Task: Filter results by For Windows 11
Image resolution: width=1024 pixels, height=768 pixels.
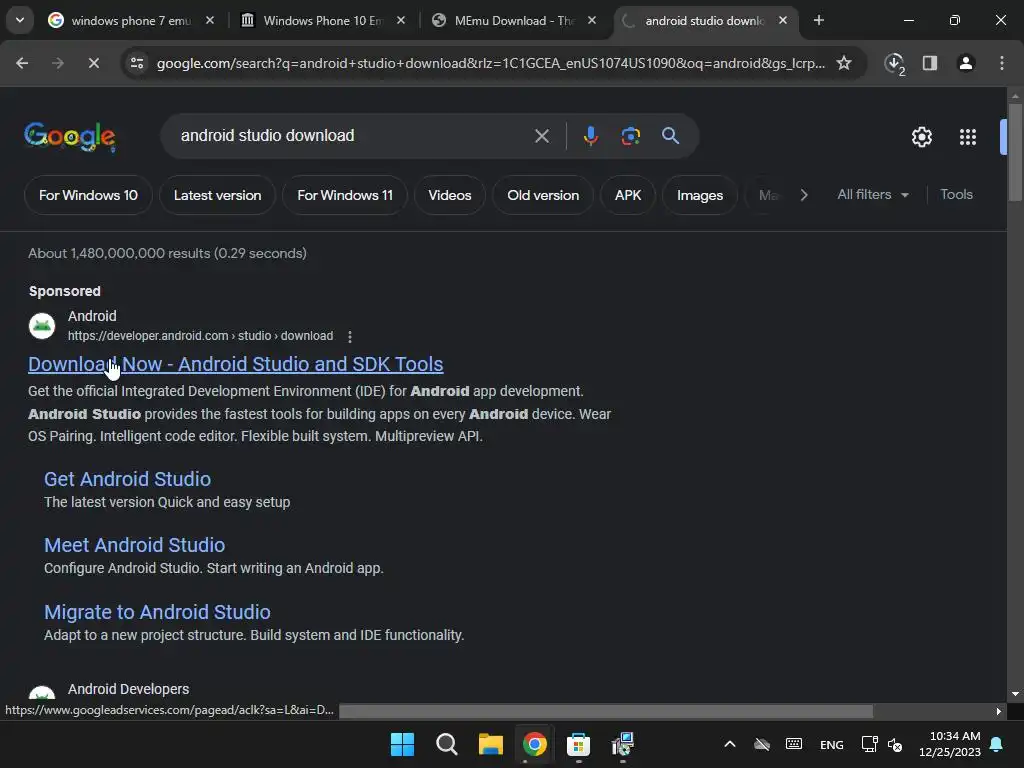Action: pyautogui.click(x=345, y=195)
